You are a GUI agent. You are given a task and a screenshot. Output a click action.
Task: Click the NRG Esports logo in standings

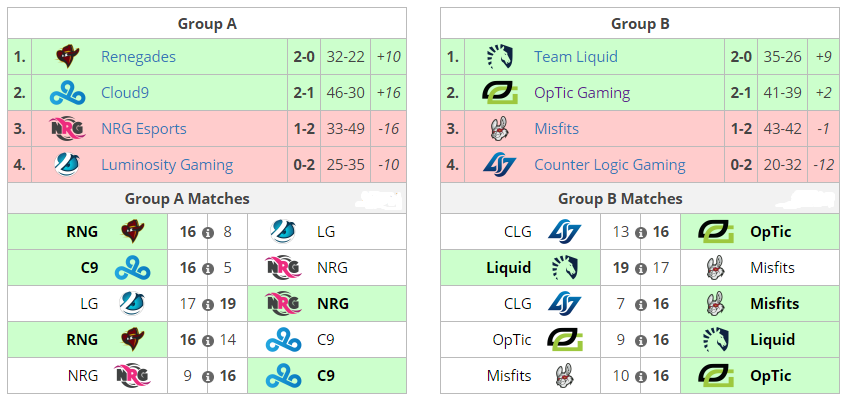pos(67,129)
